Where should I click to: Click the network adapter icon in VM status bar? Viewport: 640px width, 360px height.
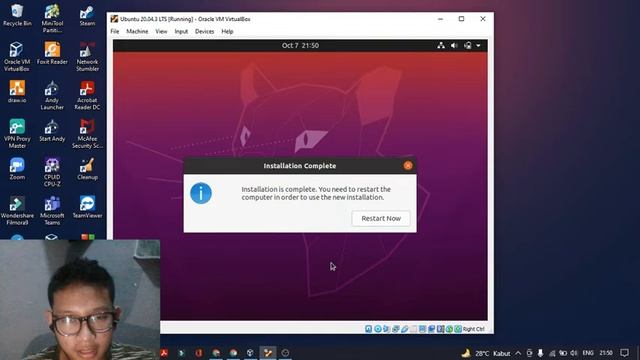396,329
